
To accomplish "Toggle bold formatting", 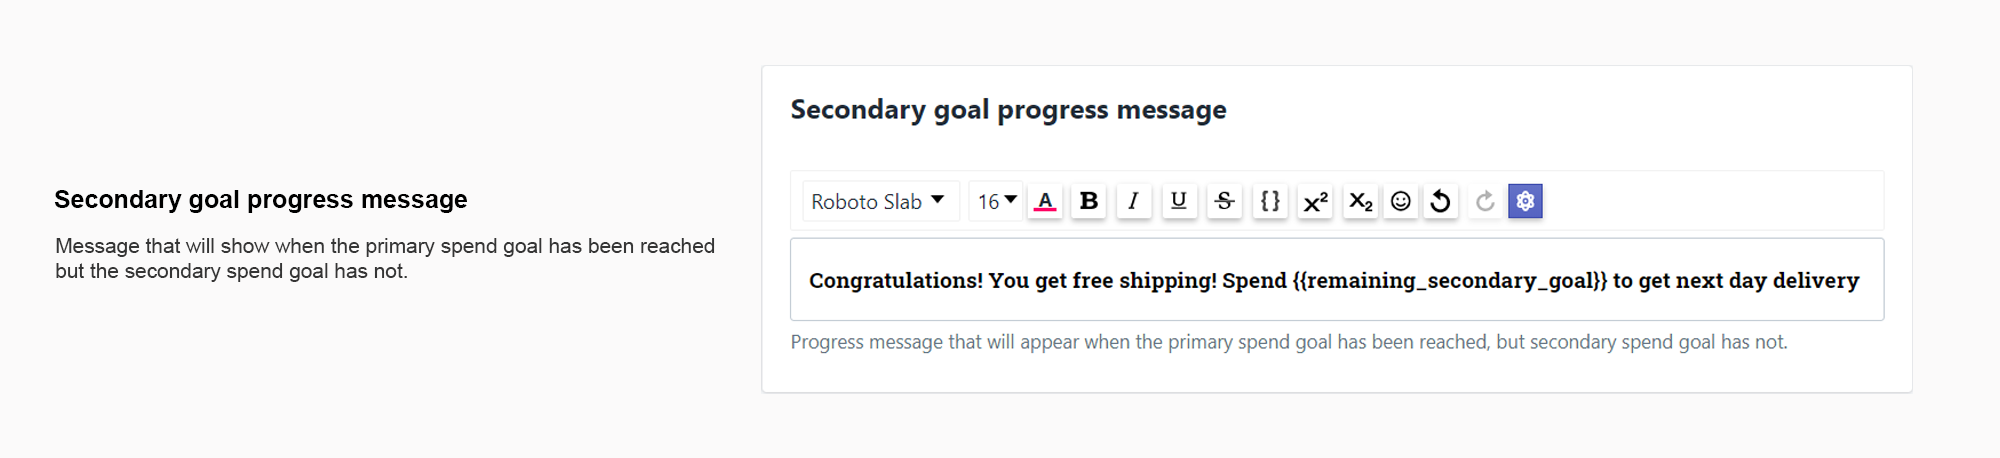I will click(x=1089, y=201).
